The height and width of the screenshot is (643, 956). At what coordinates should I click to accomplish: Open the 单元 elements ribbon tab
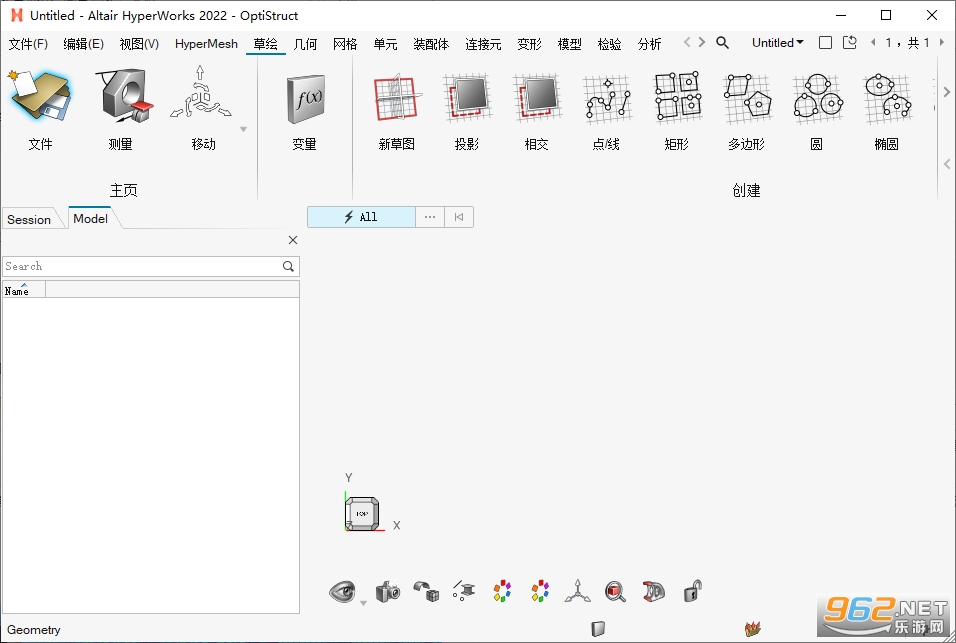pos(385,44)
